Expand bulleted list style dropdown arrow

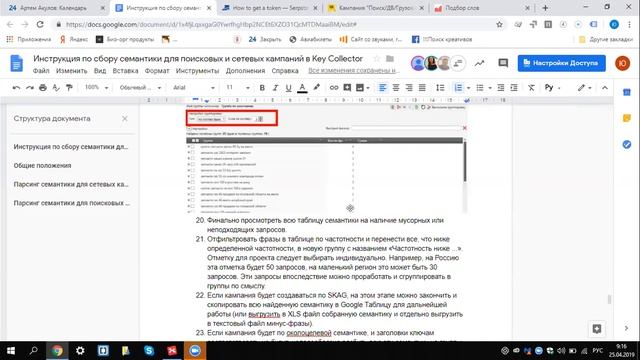(x=490, y=88)
